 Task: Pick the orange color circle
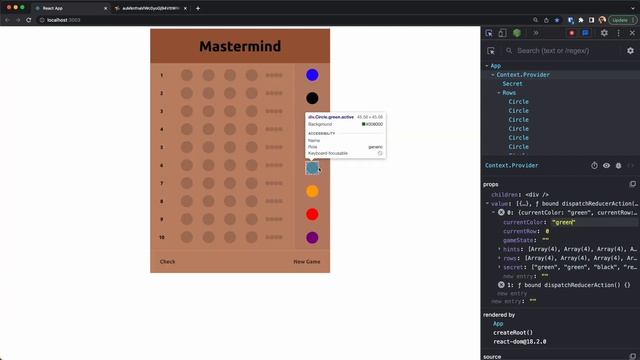tap(312, 191)
